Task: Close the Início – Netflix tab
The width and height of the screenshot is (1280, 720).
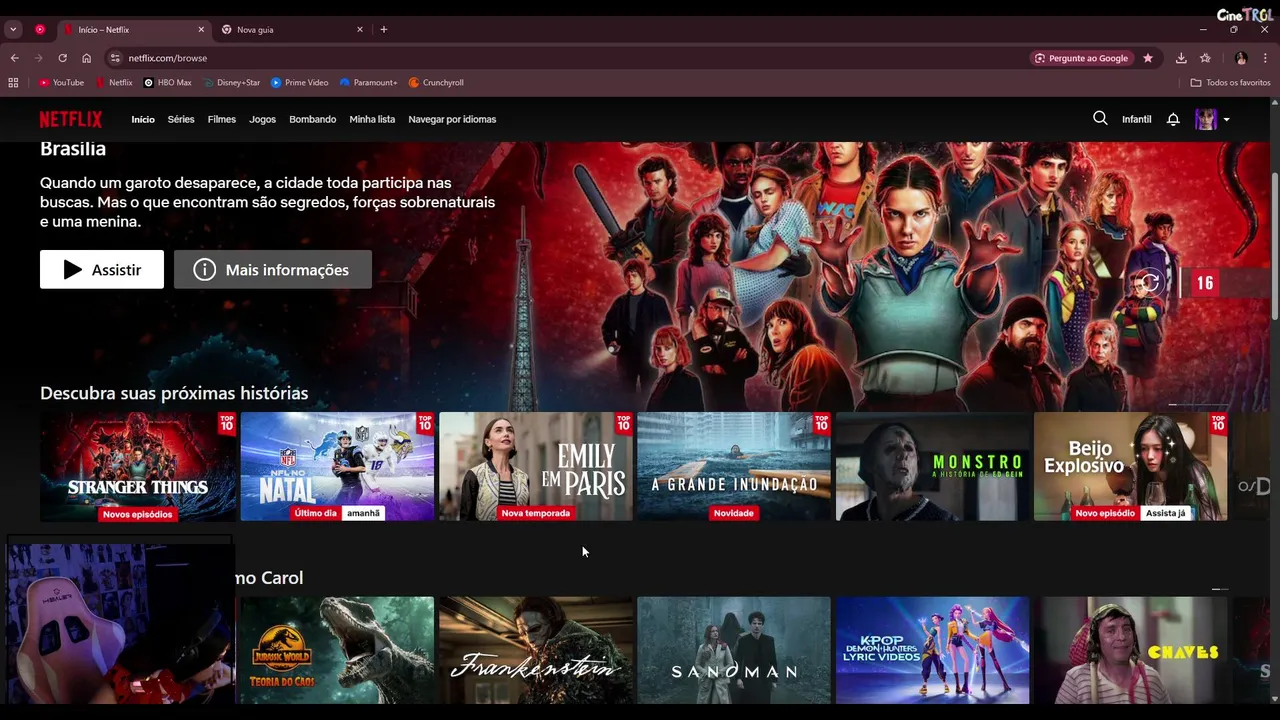Action: pos(200,29)
